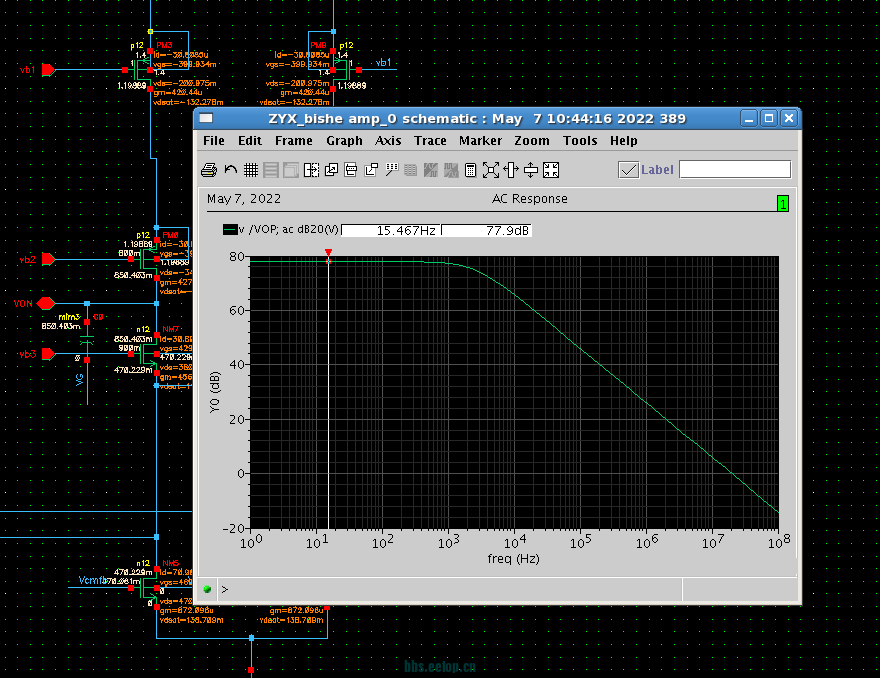The width and height of the screenshot is (880, 678).
Task: Toggle the /VOP trace legend box
Action: coord(229,230)
